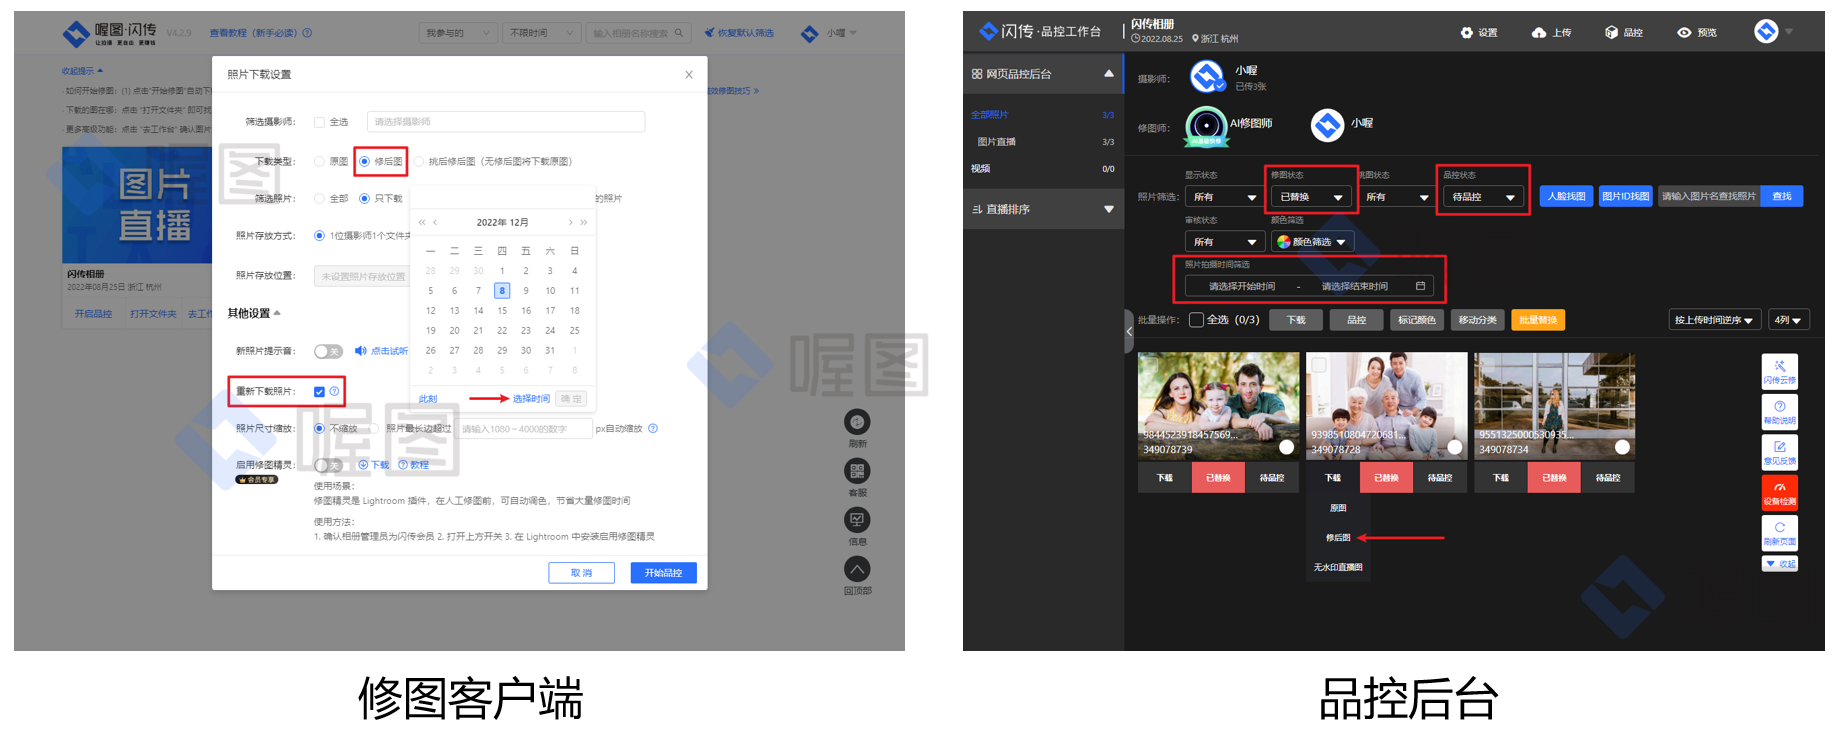Click the help icon next to 重新下载照片
Viewport: 1840px width, 730px height.
[x=334, y=391]
